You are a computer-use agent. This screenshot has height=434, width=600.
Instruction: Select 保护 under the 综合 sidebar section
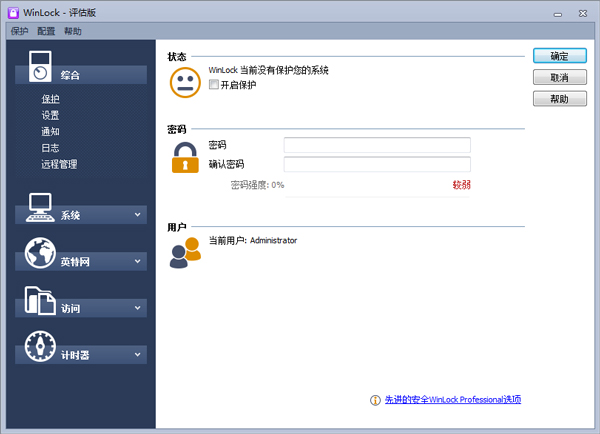[51, 99]
